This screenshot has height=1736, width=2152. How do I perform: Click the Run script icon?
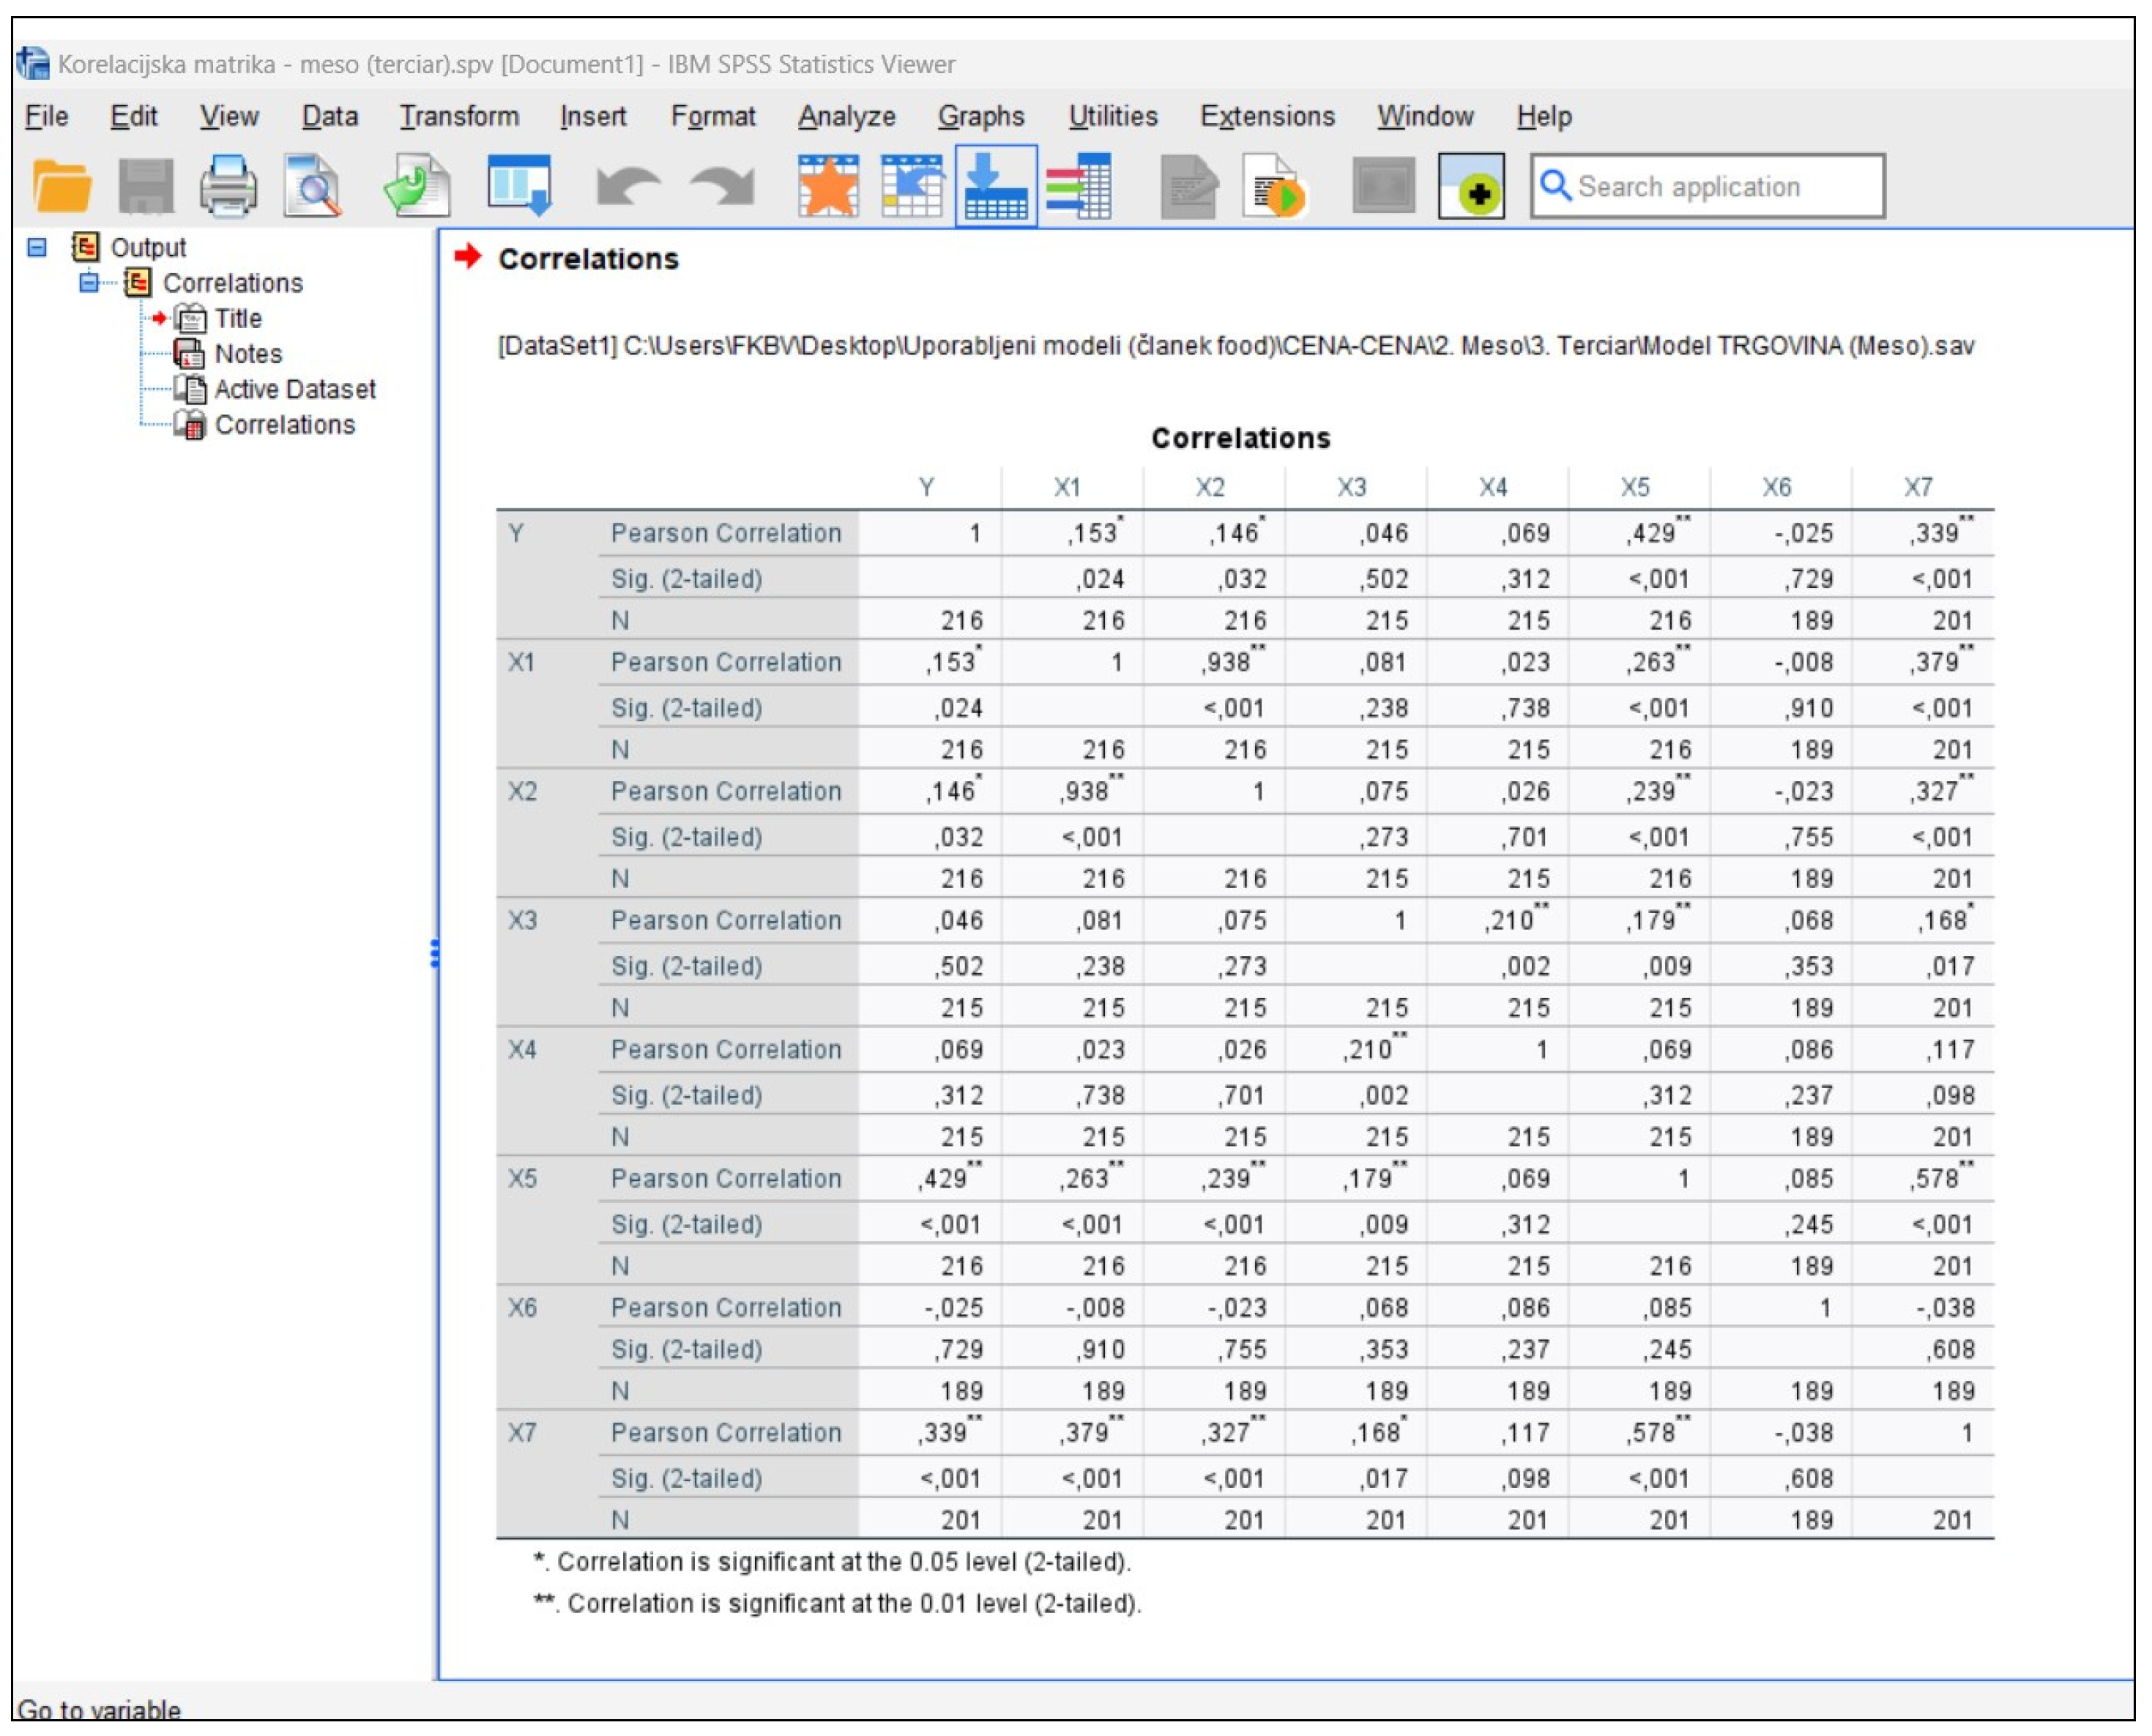(x=1273, y=186)
